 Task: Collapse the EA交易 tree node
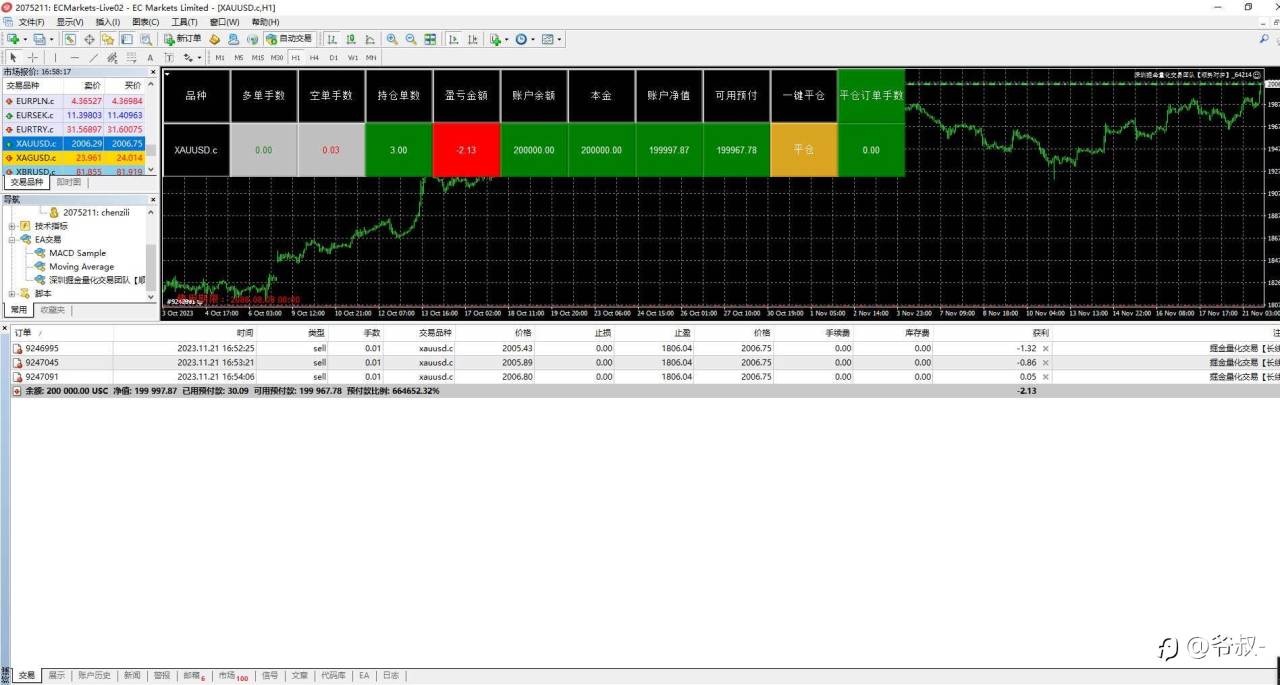click(13, 240)
